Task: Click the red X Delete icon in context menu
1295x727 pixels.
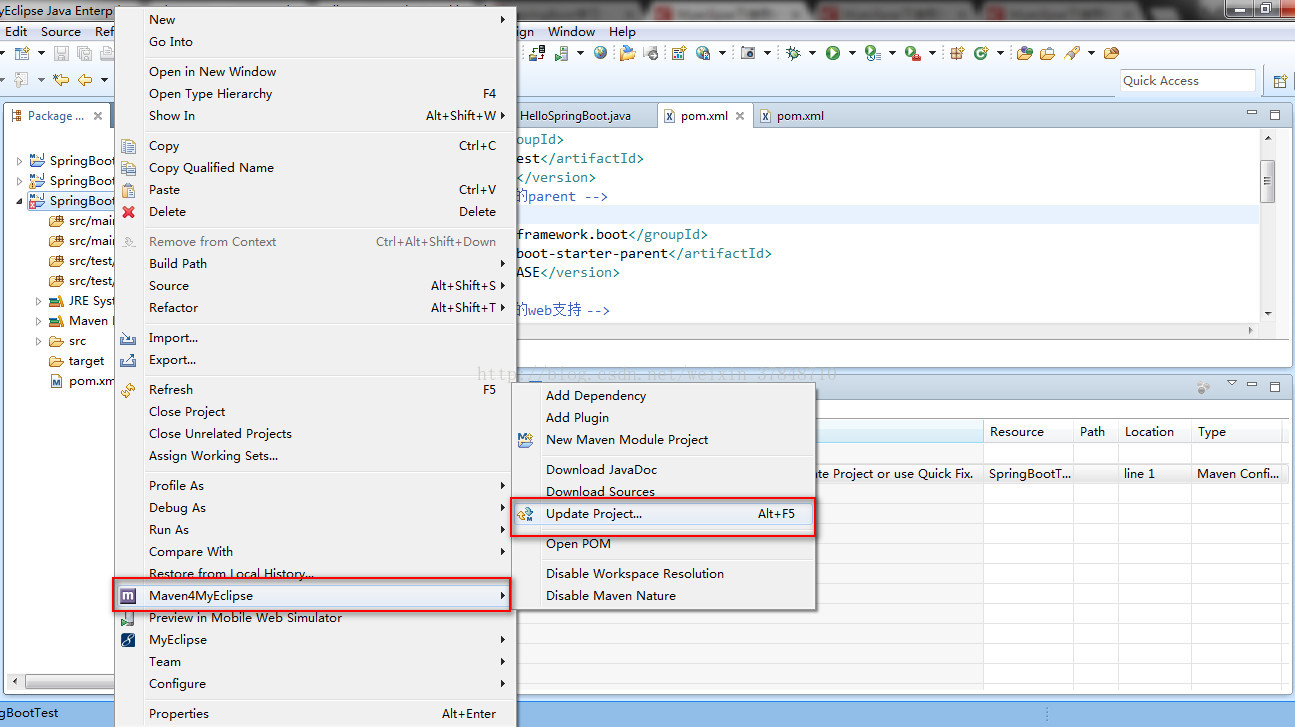Action: point(128,212)
